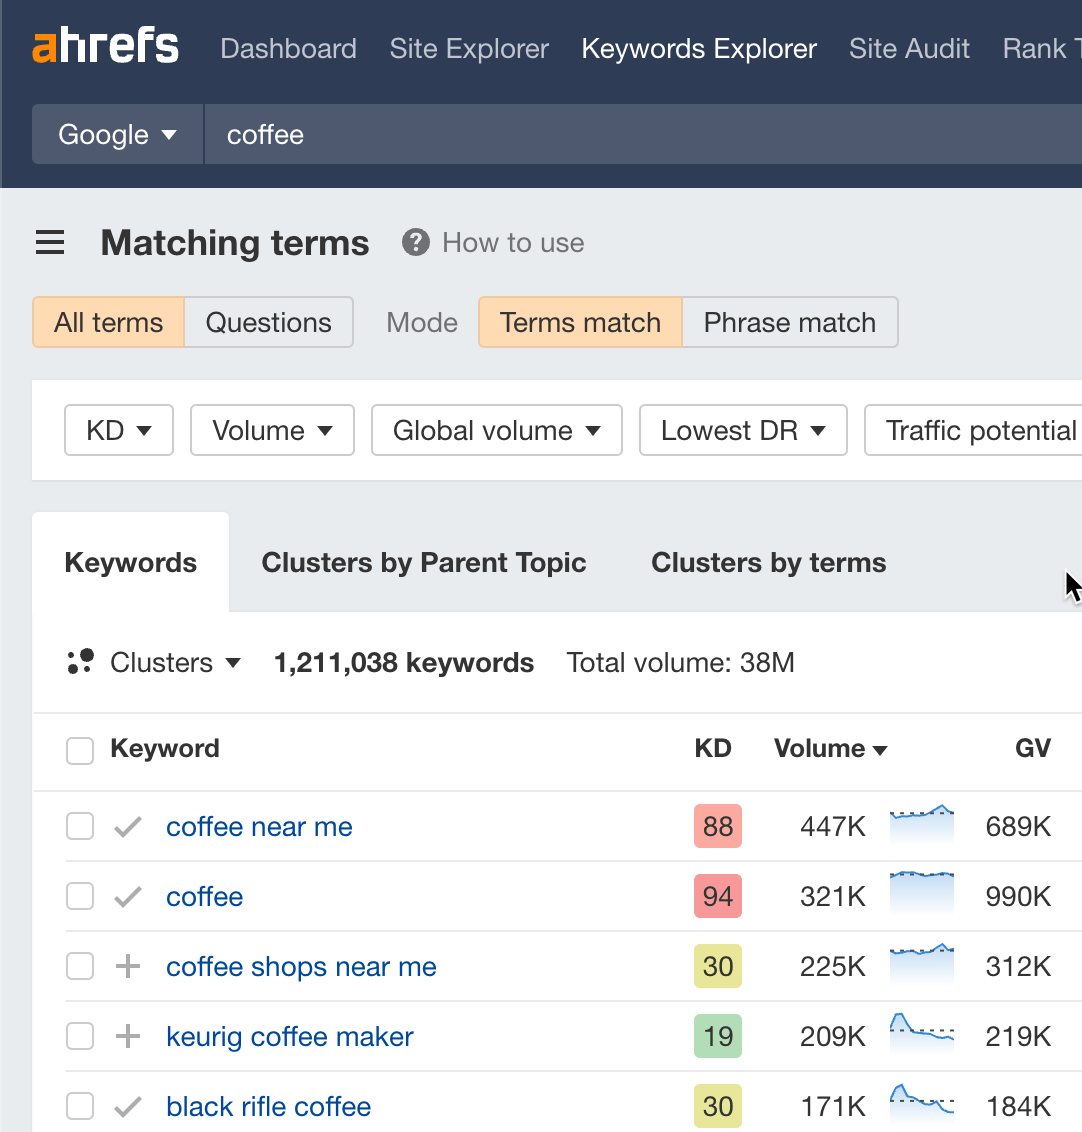Click the plus icon beside keurig coffee maker
Image resolution: width=1082 pixels, height=1132 pixels.
click(x=128, y=1036)
